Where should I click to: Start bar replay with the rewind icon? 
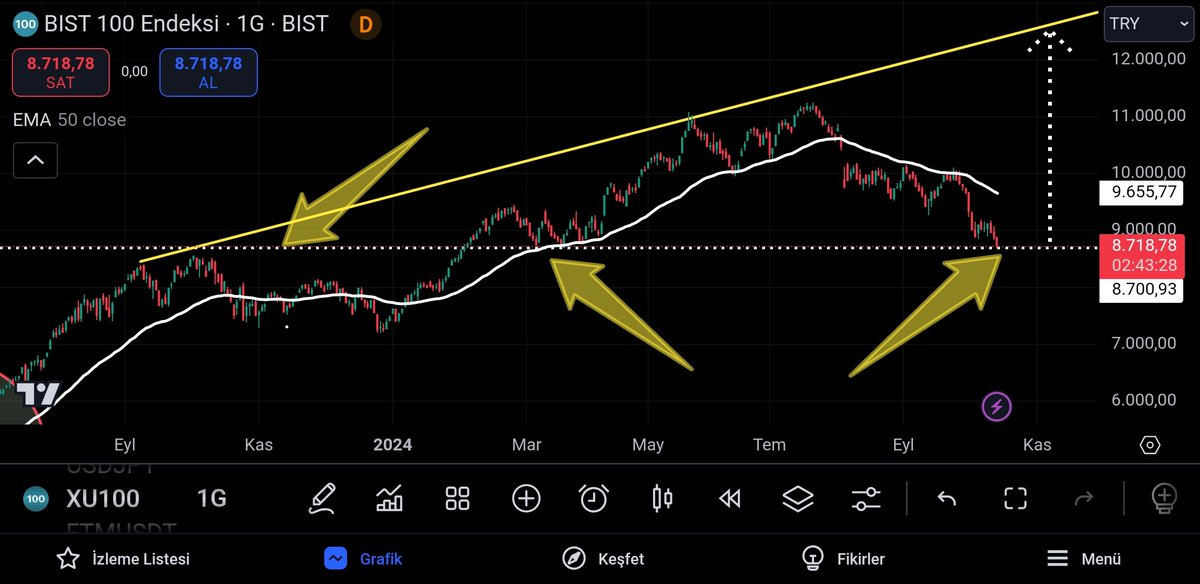[x=730, y=498]
